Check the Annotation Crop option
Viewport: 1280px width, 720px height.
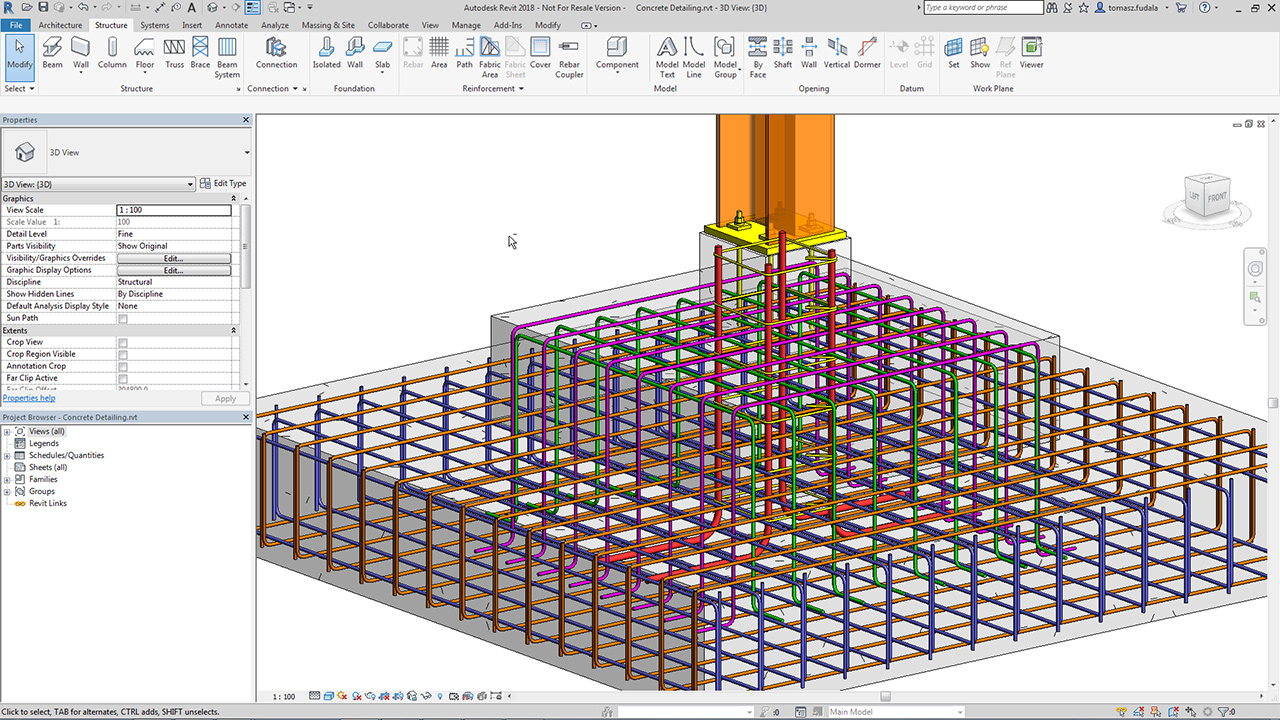(123, 367)
